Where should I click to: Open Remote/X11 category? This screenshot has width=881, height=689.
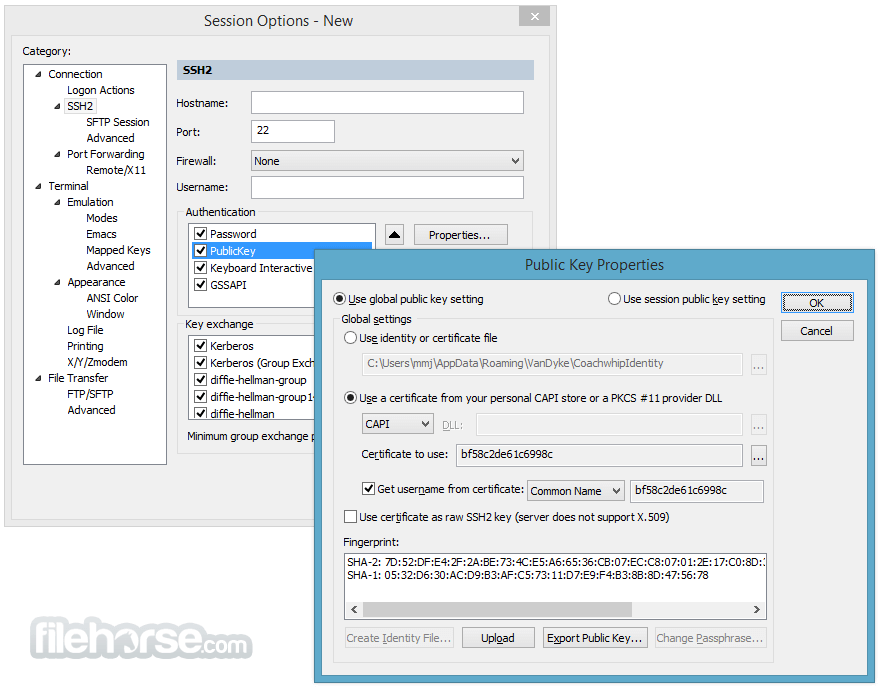tap(116, 170)
